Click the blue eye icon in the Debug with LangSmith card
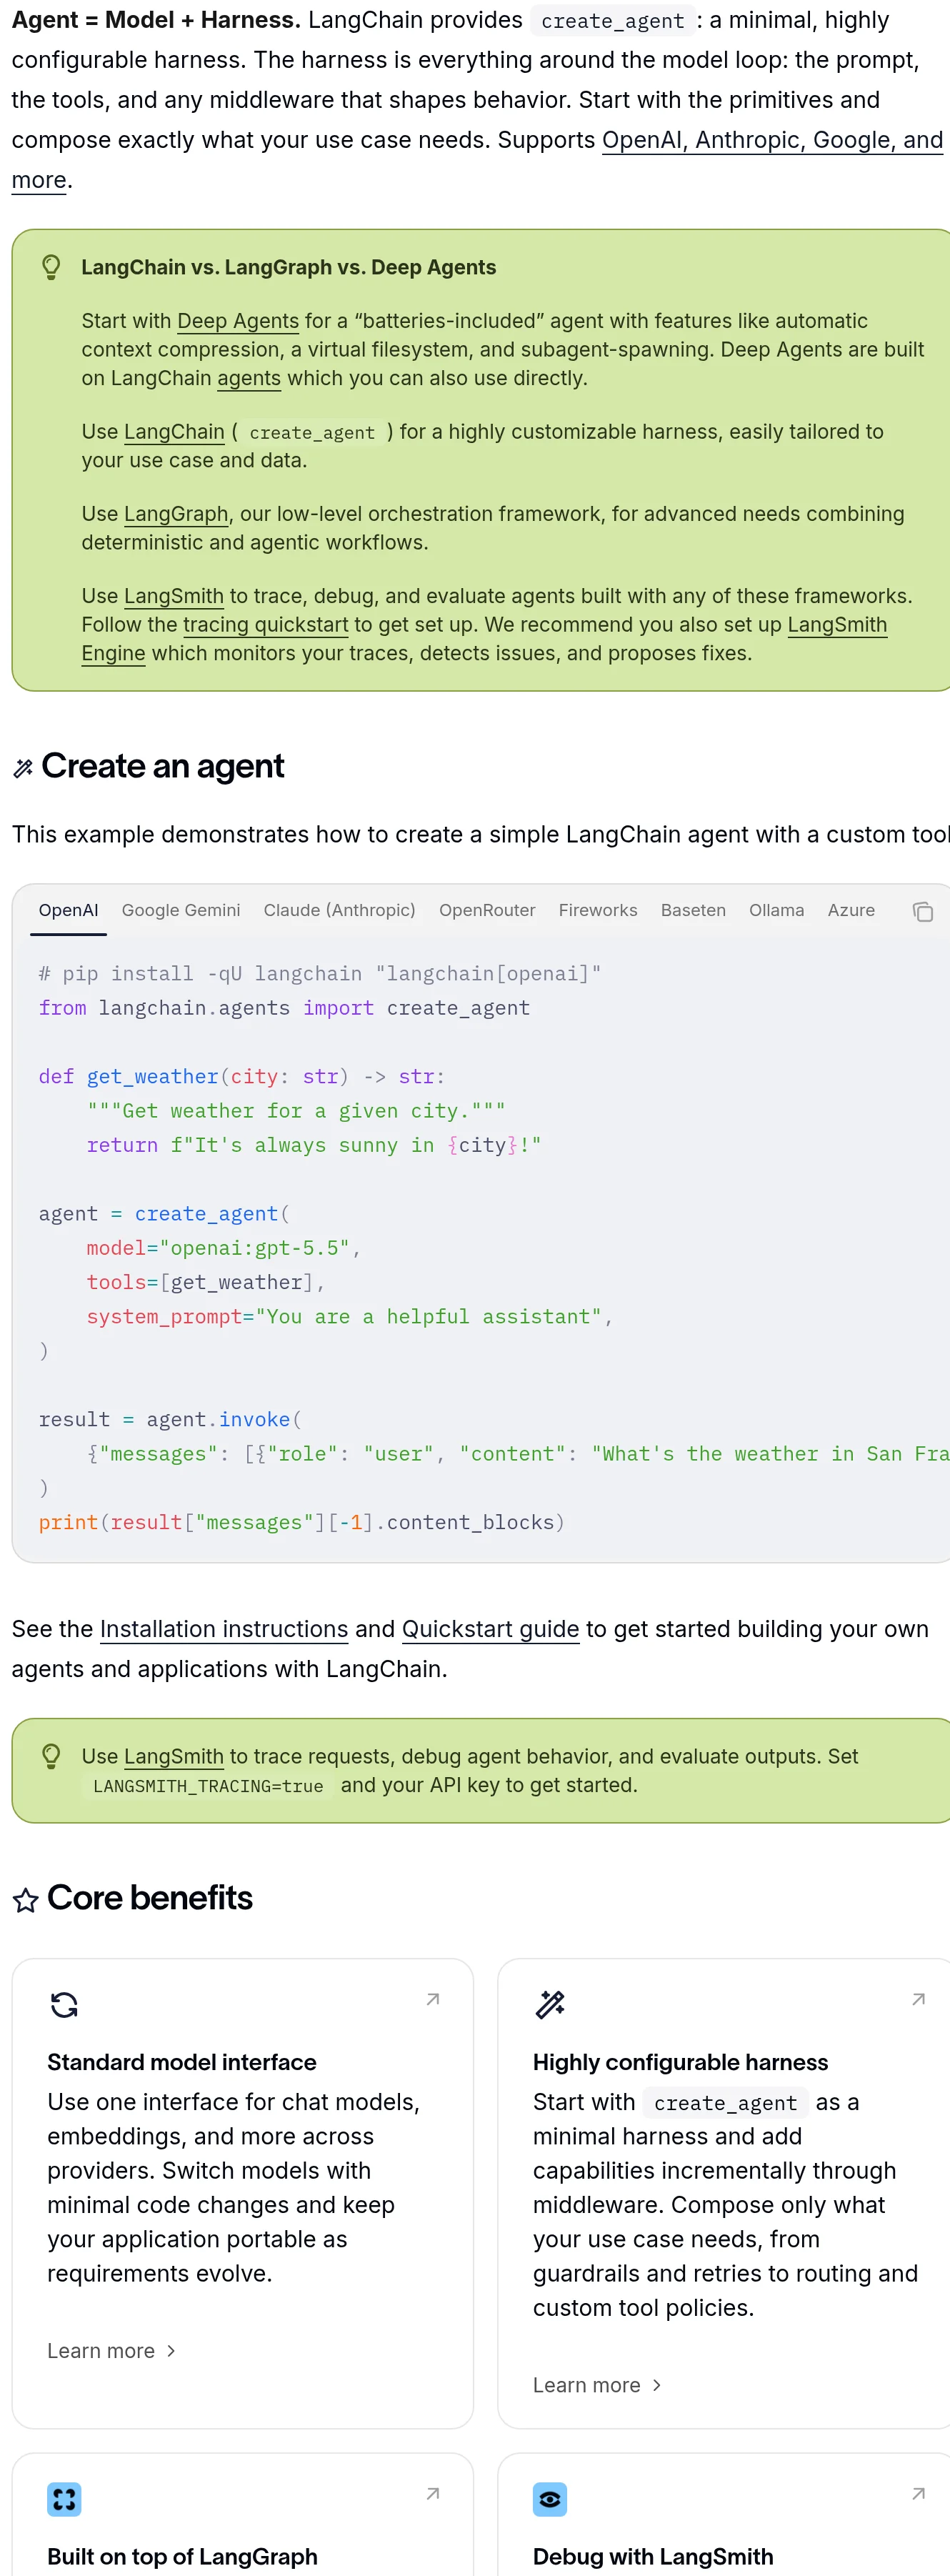The image size is (950, 2576). click(x=550, y=2499)
